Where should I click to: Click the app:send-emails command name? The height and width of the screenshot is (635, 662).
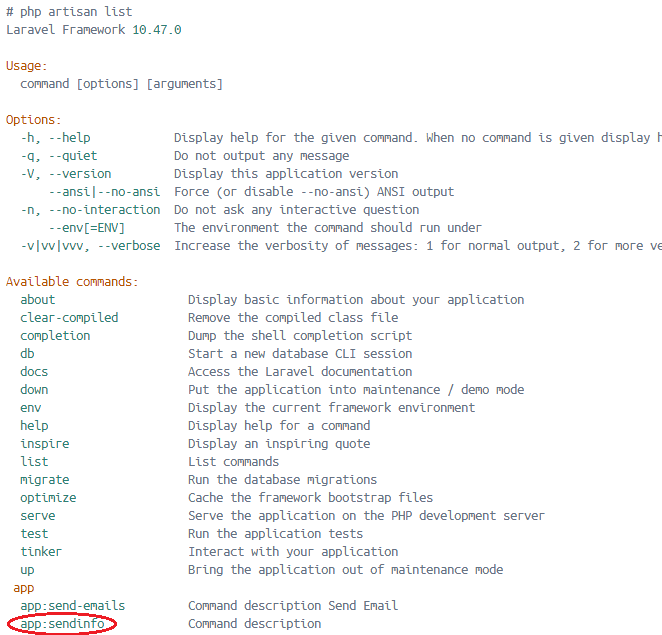(x=72, y=606)
